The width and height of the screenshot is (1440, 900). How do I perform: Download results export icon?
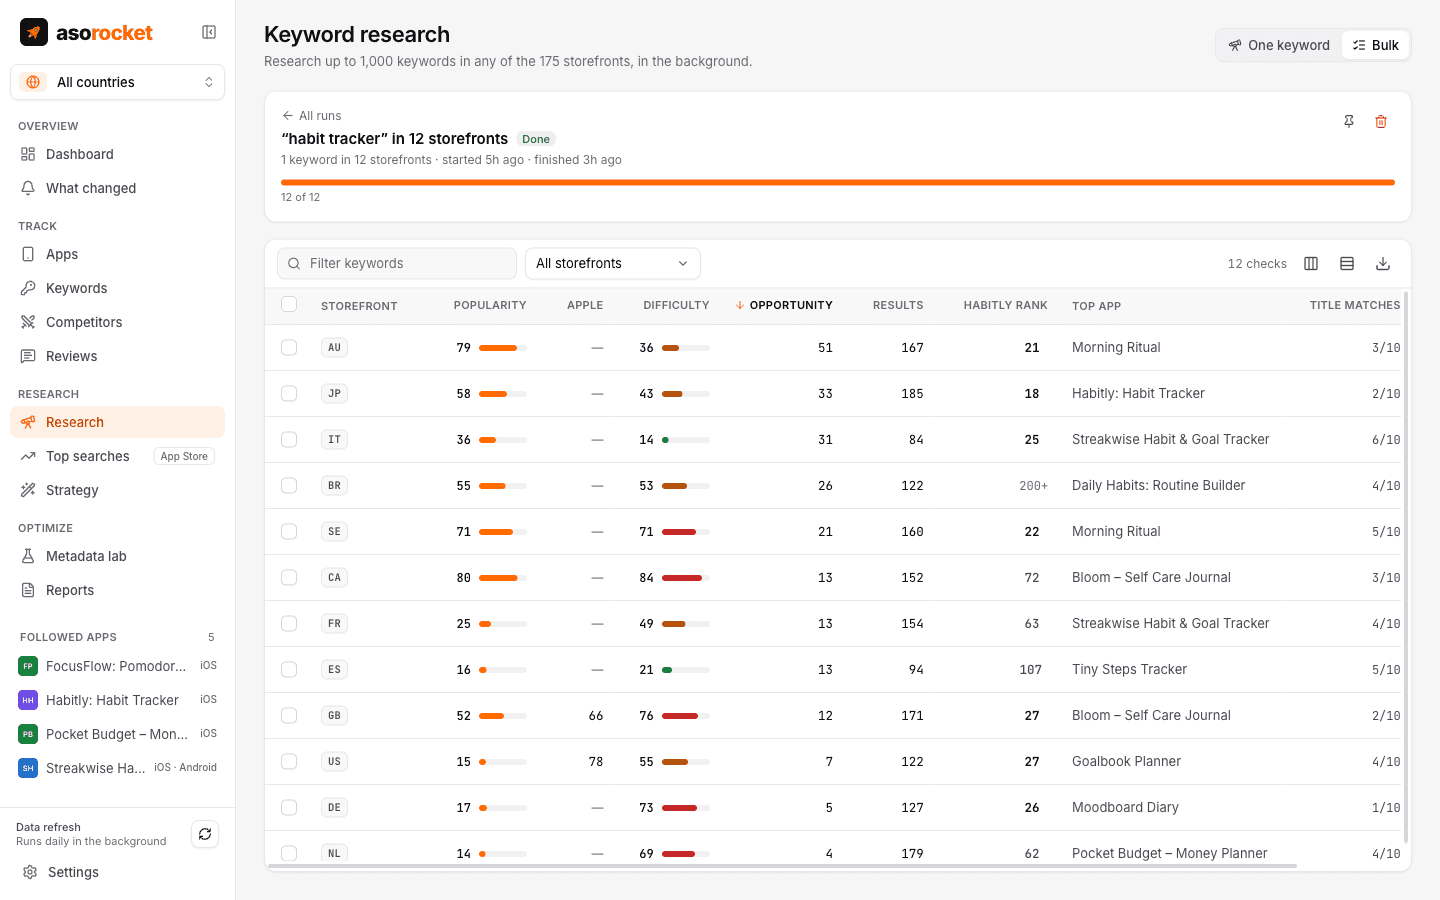(1383, 263)
